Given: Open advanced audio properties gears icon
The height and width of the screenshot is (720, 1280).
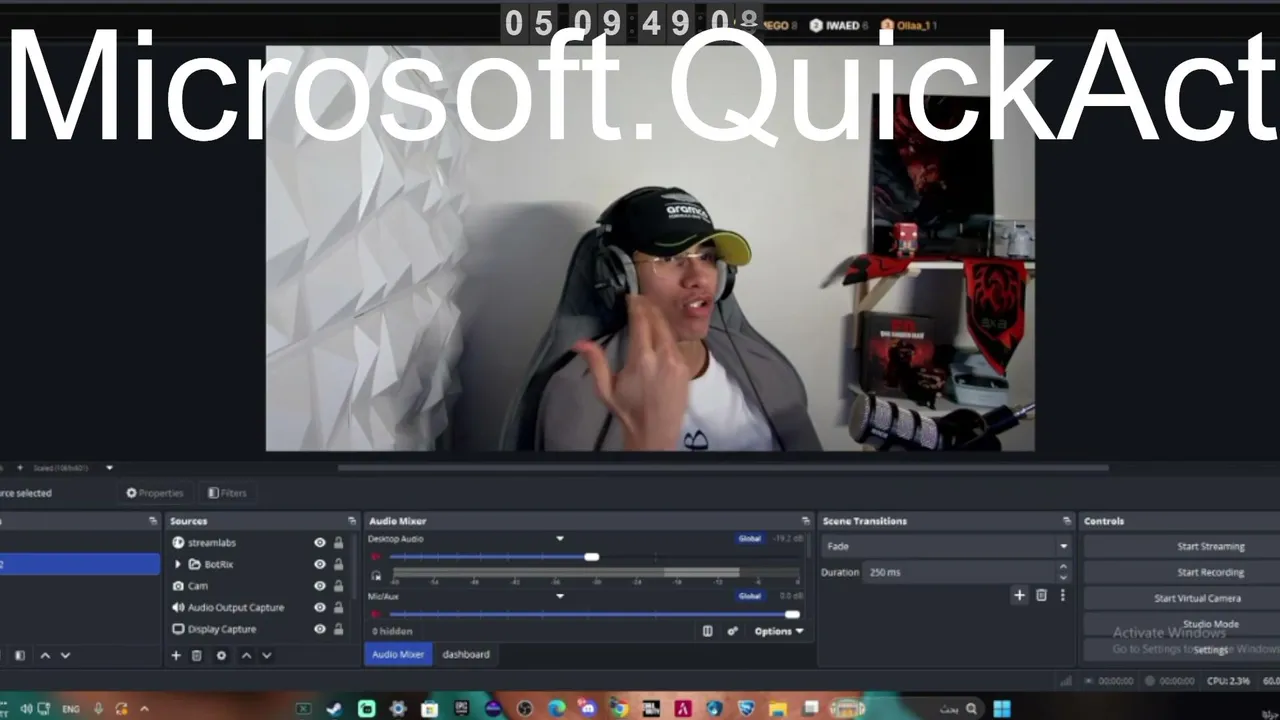Looking at the screenshot, I should (x=732, y=631).
